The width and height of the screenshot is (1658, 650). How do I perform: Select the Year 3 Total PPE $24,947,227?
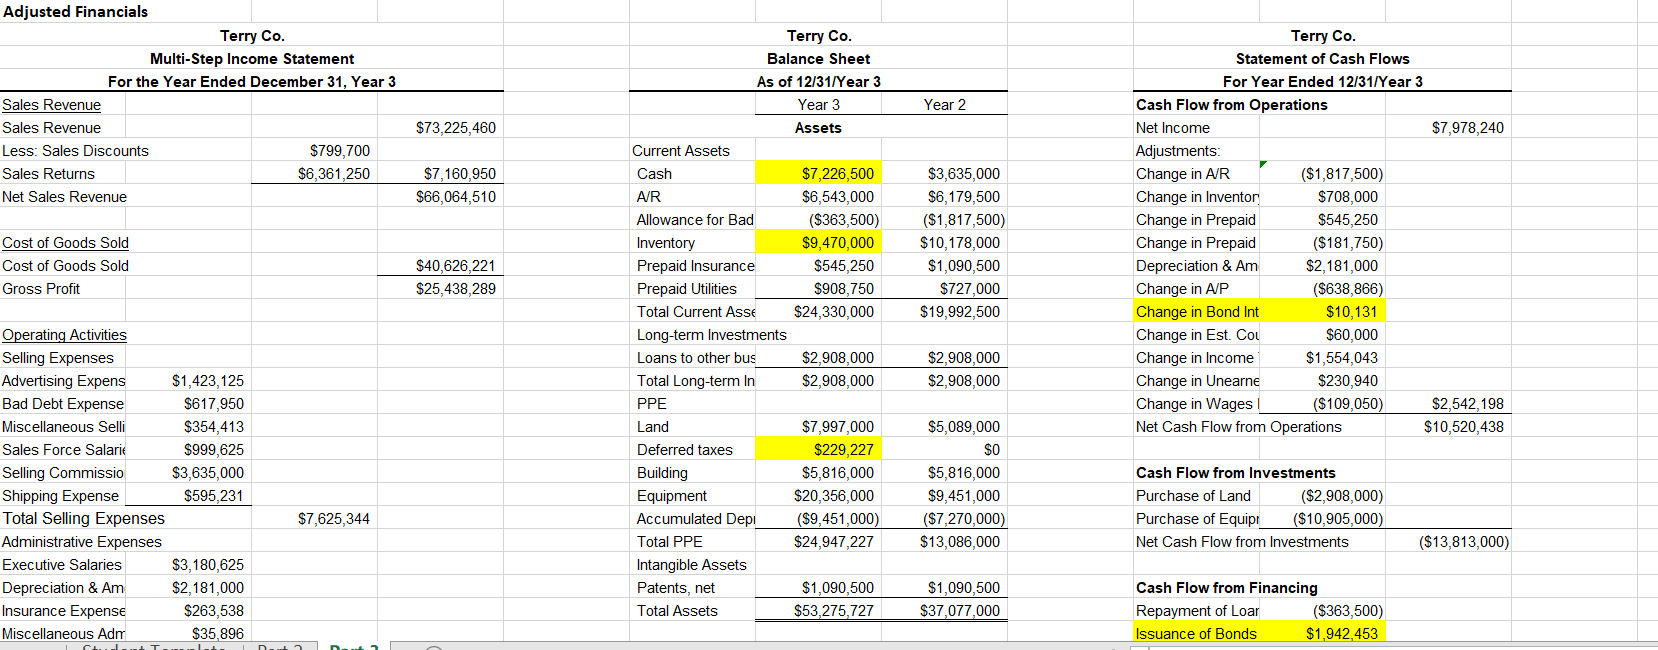click(834, 542)
